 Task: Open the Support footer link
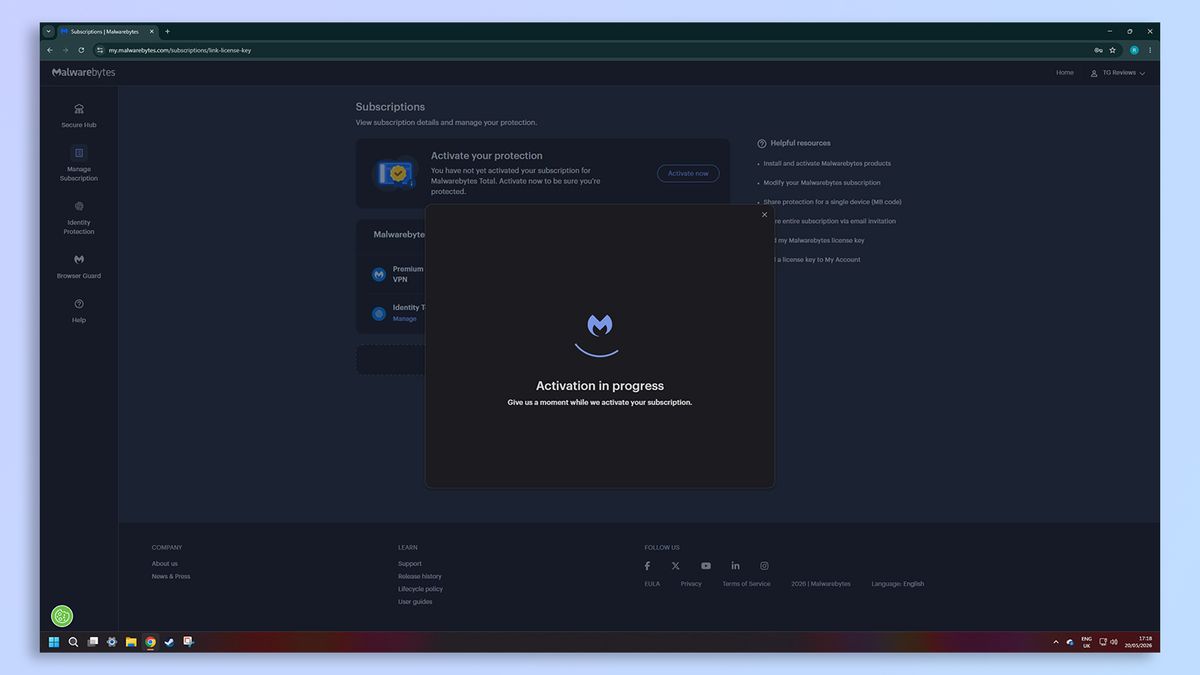410,564
